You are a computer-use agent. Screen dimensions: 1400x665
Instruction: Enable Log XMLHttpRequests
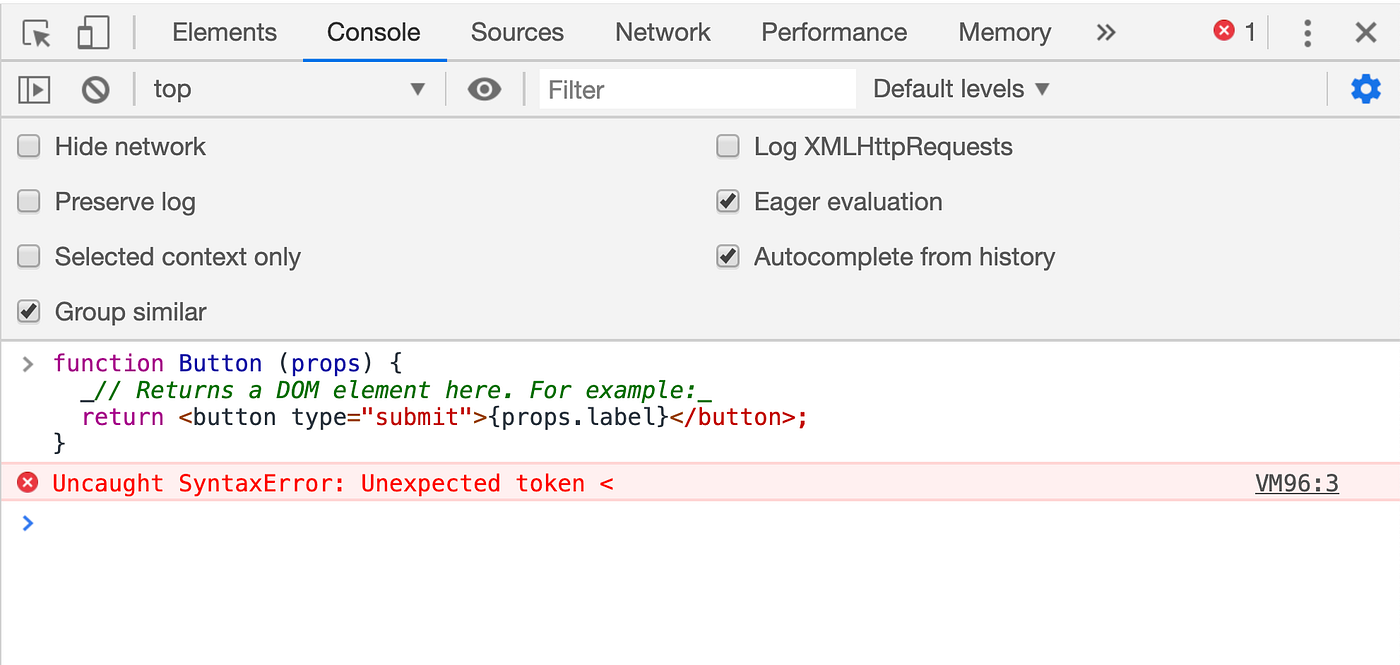(x=728, y=146)
